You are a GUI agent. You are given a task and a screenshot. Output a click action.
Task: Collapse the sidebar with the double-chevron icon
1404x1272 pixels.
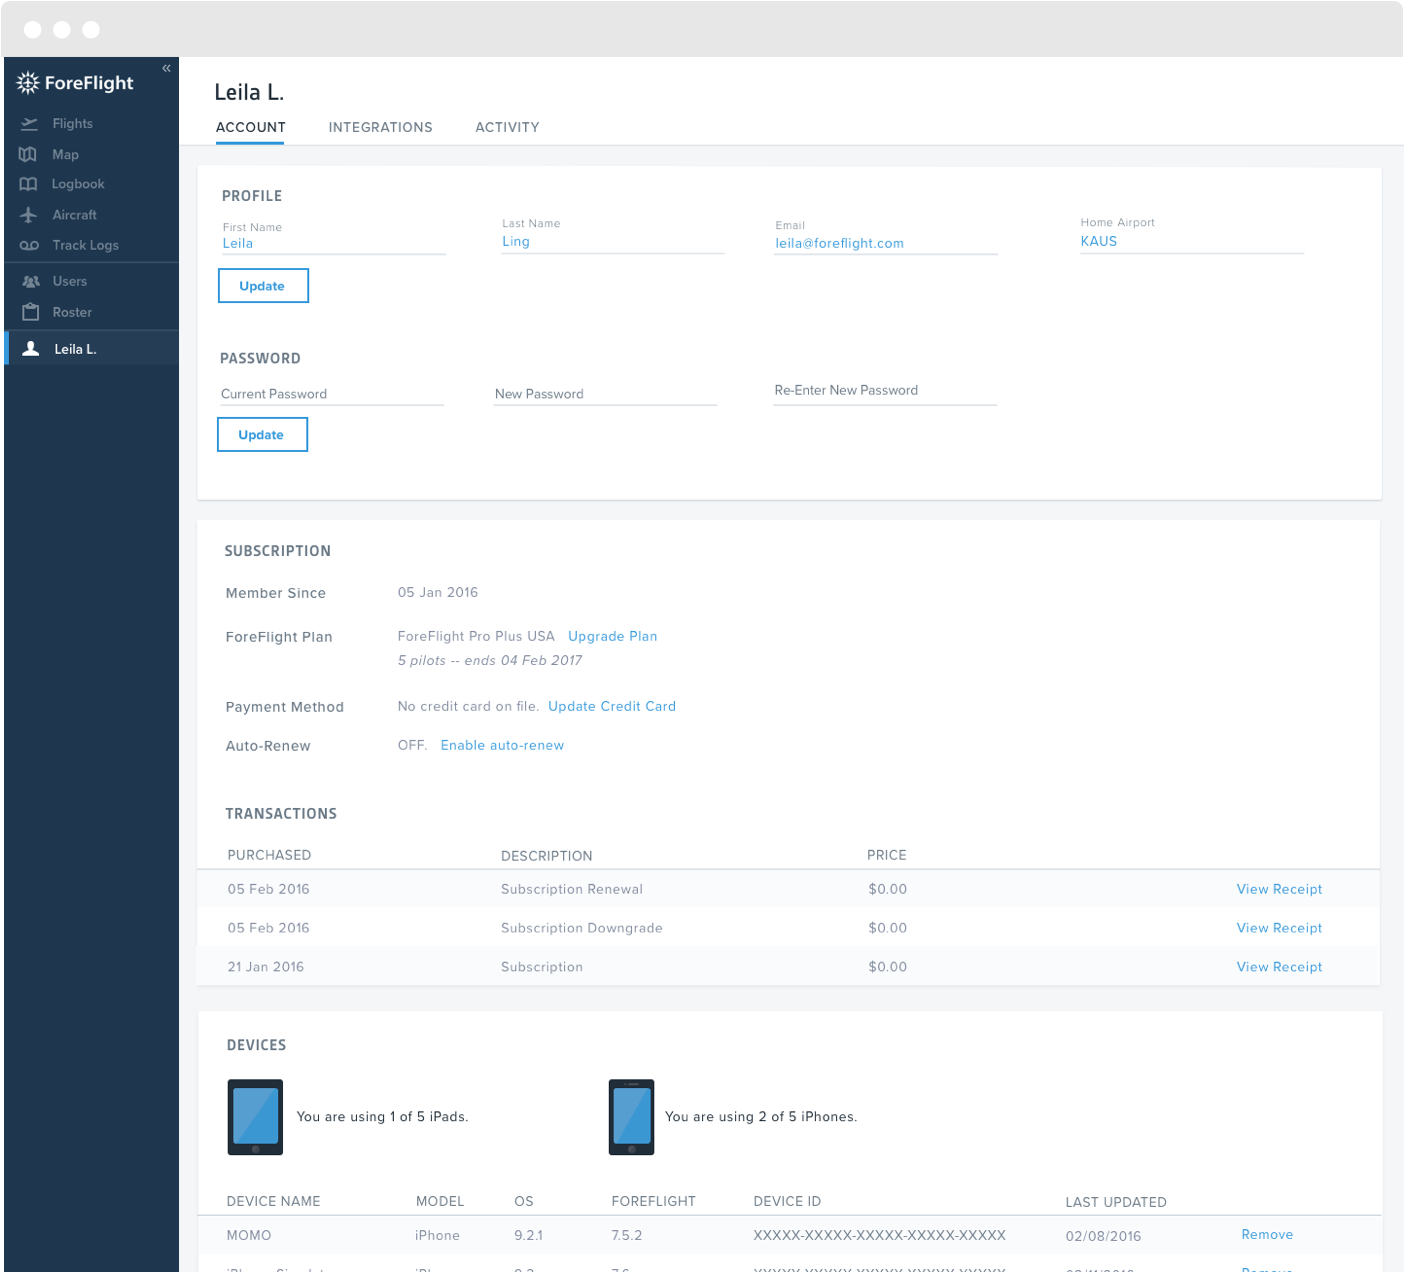(x=166, y=69)
